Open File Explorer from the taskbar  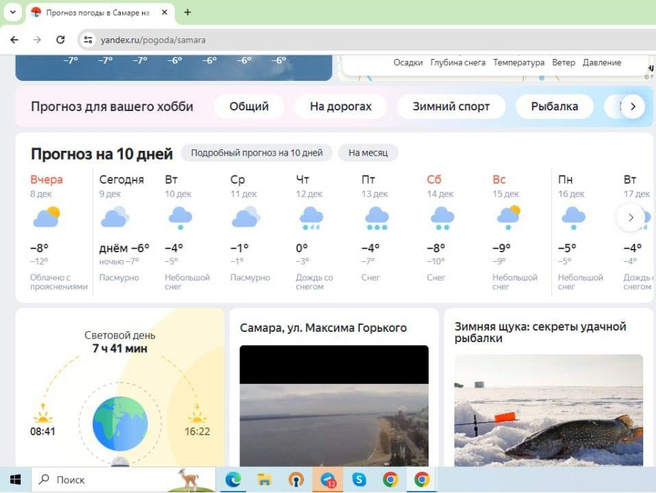(x=264, y=480)
